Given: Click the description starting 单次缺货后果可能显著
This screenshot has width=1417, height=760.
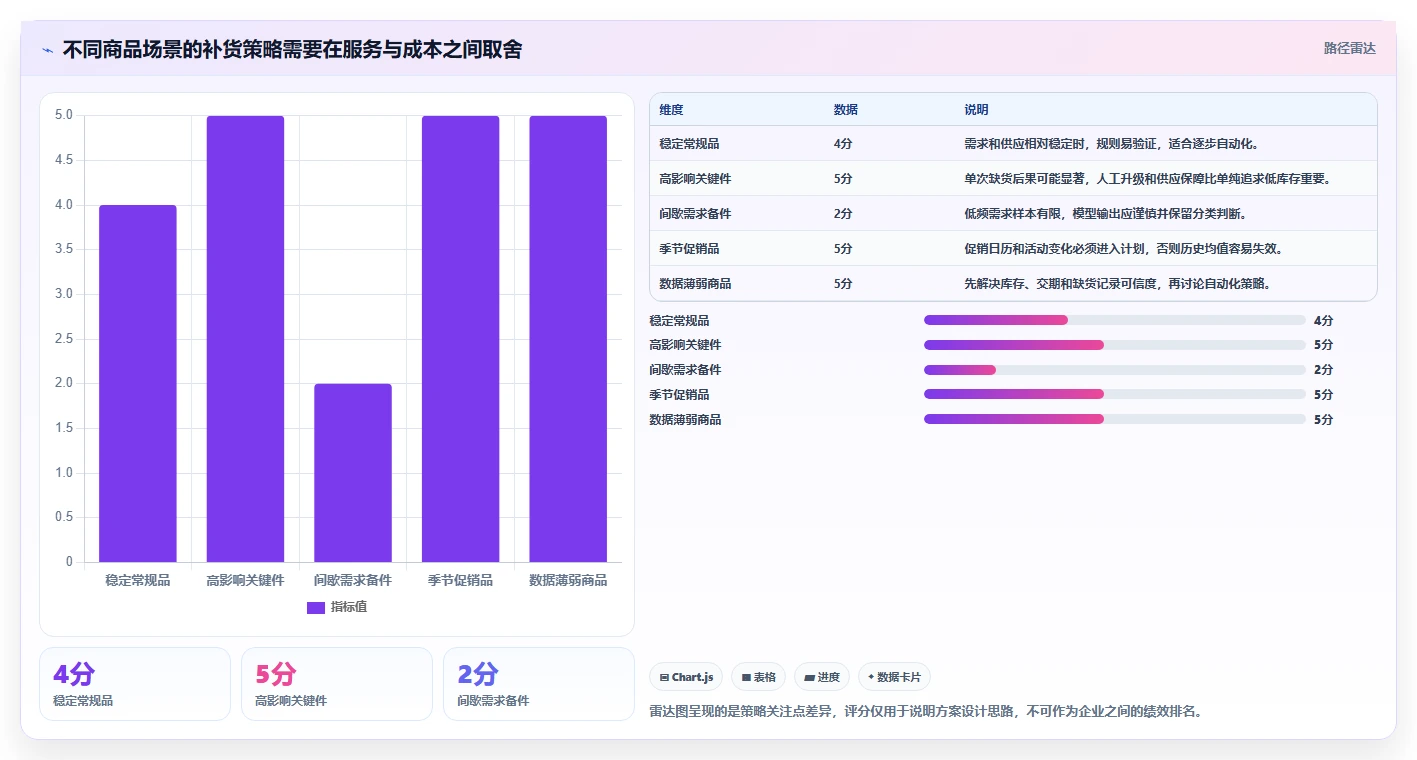Looking at the screenshot, I should (x=1150, y=178).
